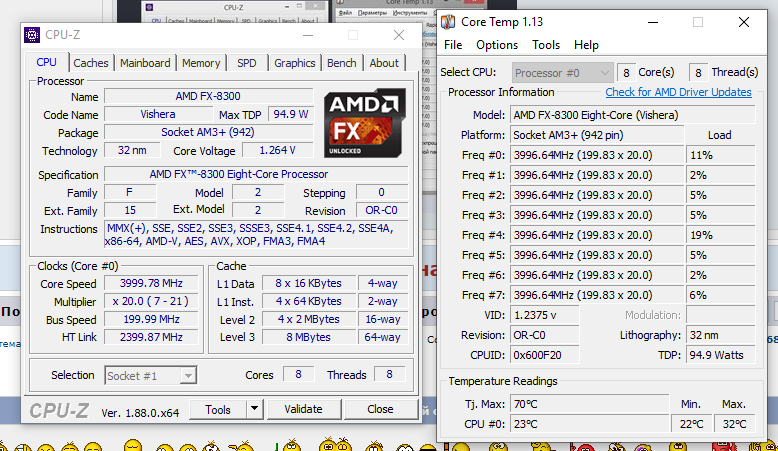Click the Level 3 8 MBytes value
This screenshot has width=778, height=451.
point(309,337)
